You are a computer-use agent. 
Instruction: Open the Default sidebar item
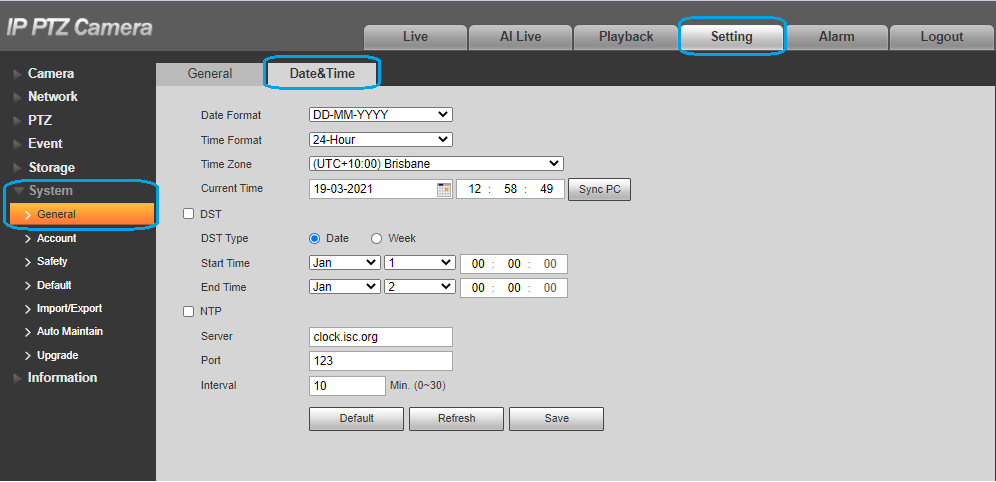(53, 285)
